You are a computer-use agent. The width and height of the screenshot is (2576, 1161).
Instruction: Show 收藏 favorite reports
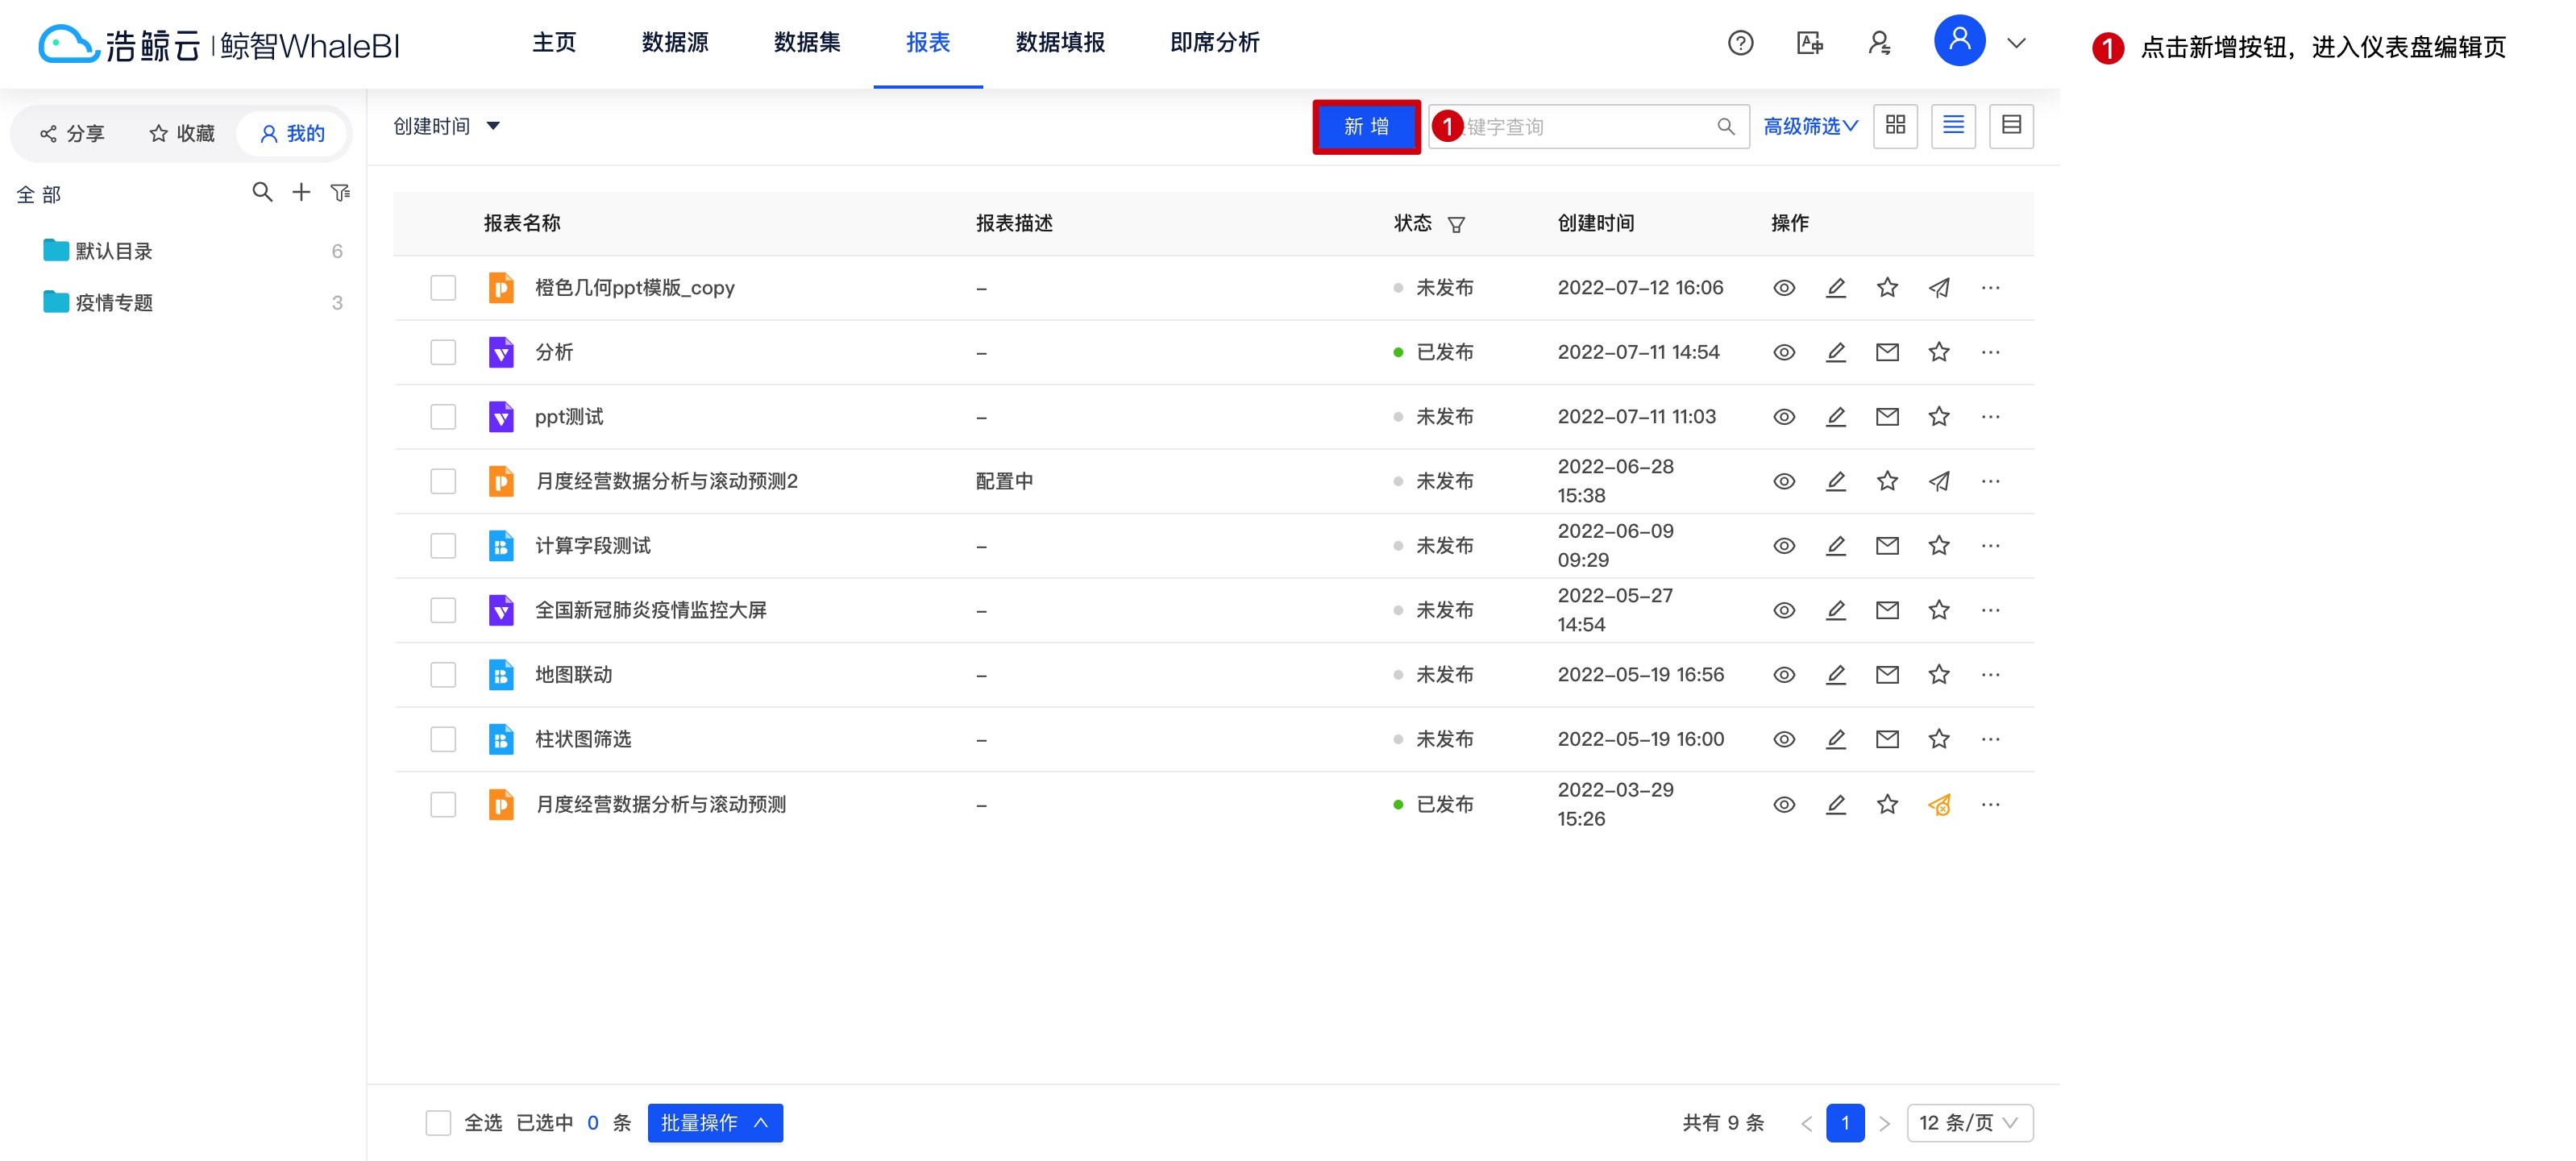click(182, 133)
